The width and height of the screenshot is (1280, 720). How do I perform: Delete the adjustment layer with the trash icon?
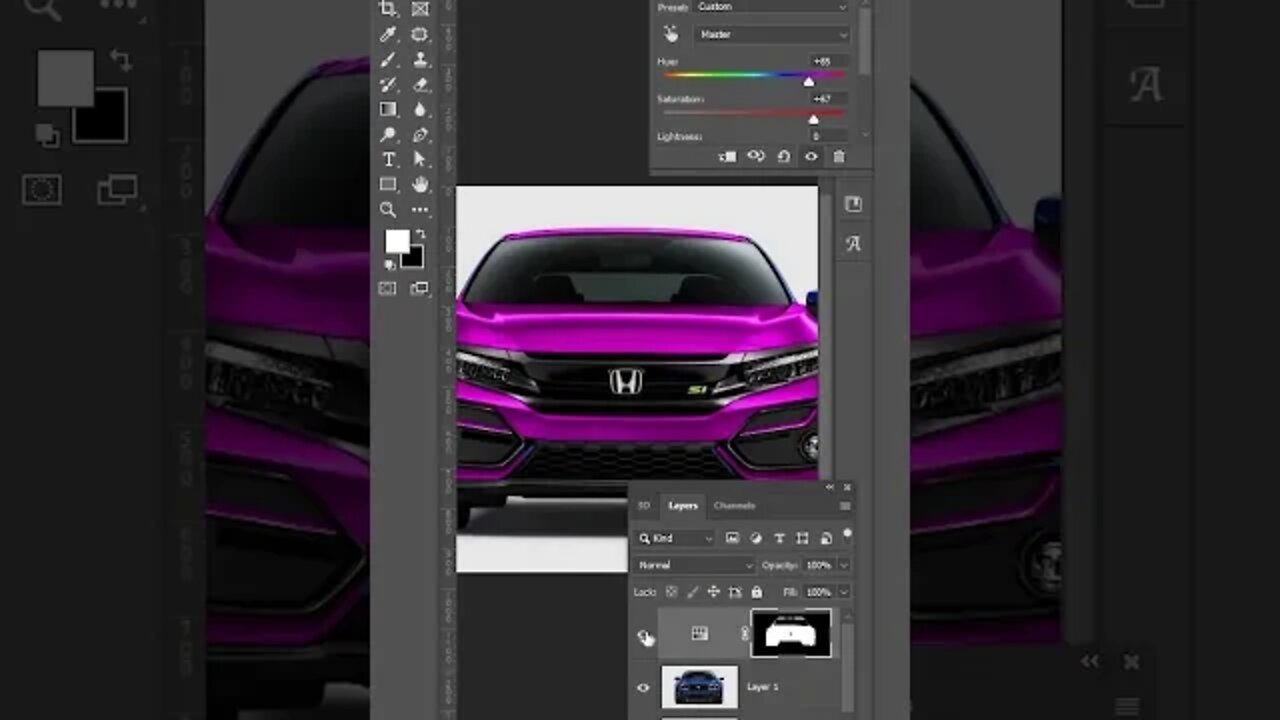[x=839, y=157]
